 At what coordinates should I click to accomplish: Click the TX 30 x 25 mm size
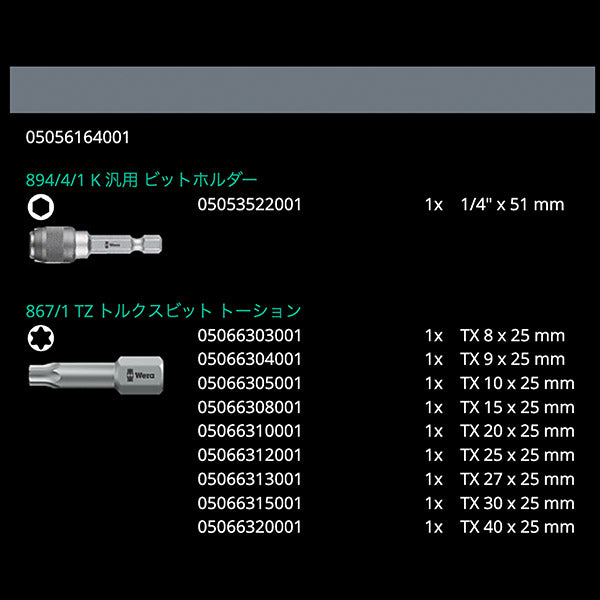[x=517, y=503]
